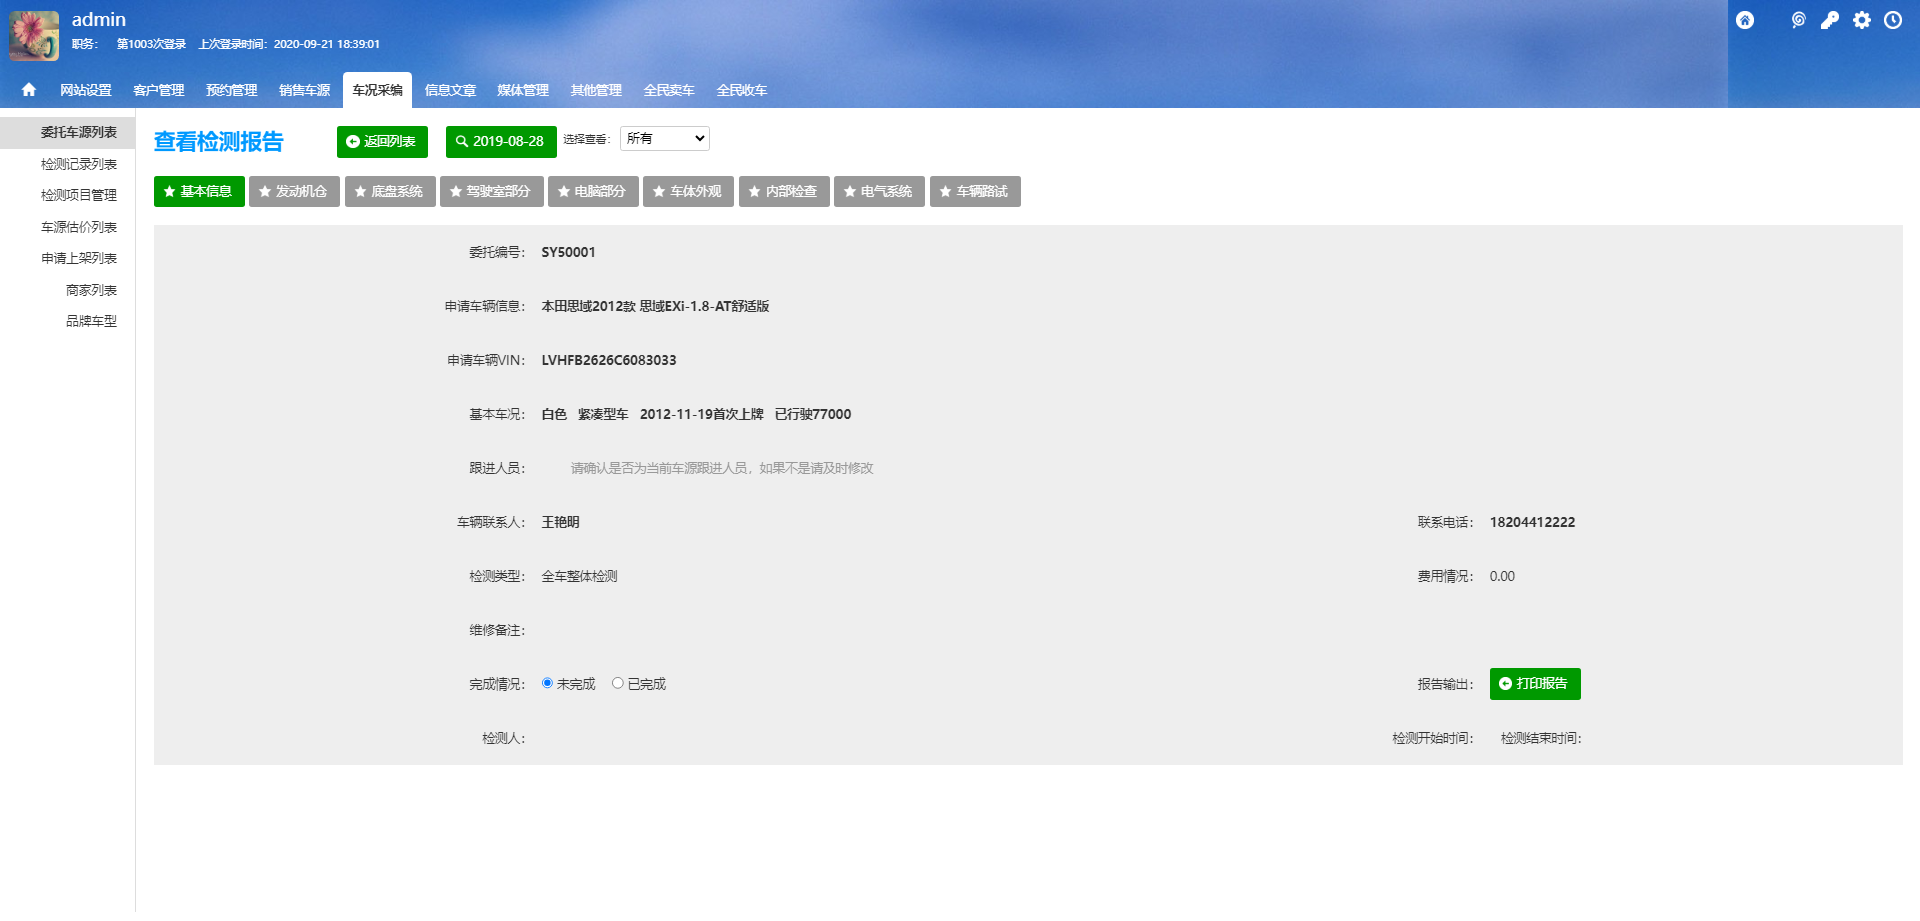Click the admin avatar picture
The width and height of the screenshot is (1920, 921).
point(34,36)
